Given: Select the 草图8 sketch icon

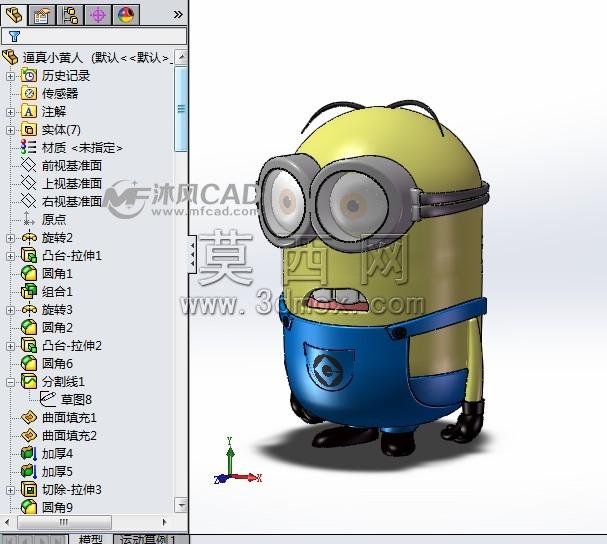Looking at the screenshot, I should point(48,399).
